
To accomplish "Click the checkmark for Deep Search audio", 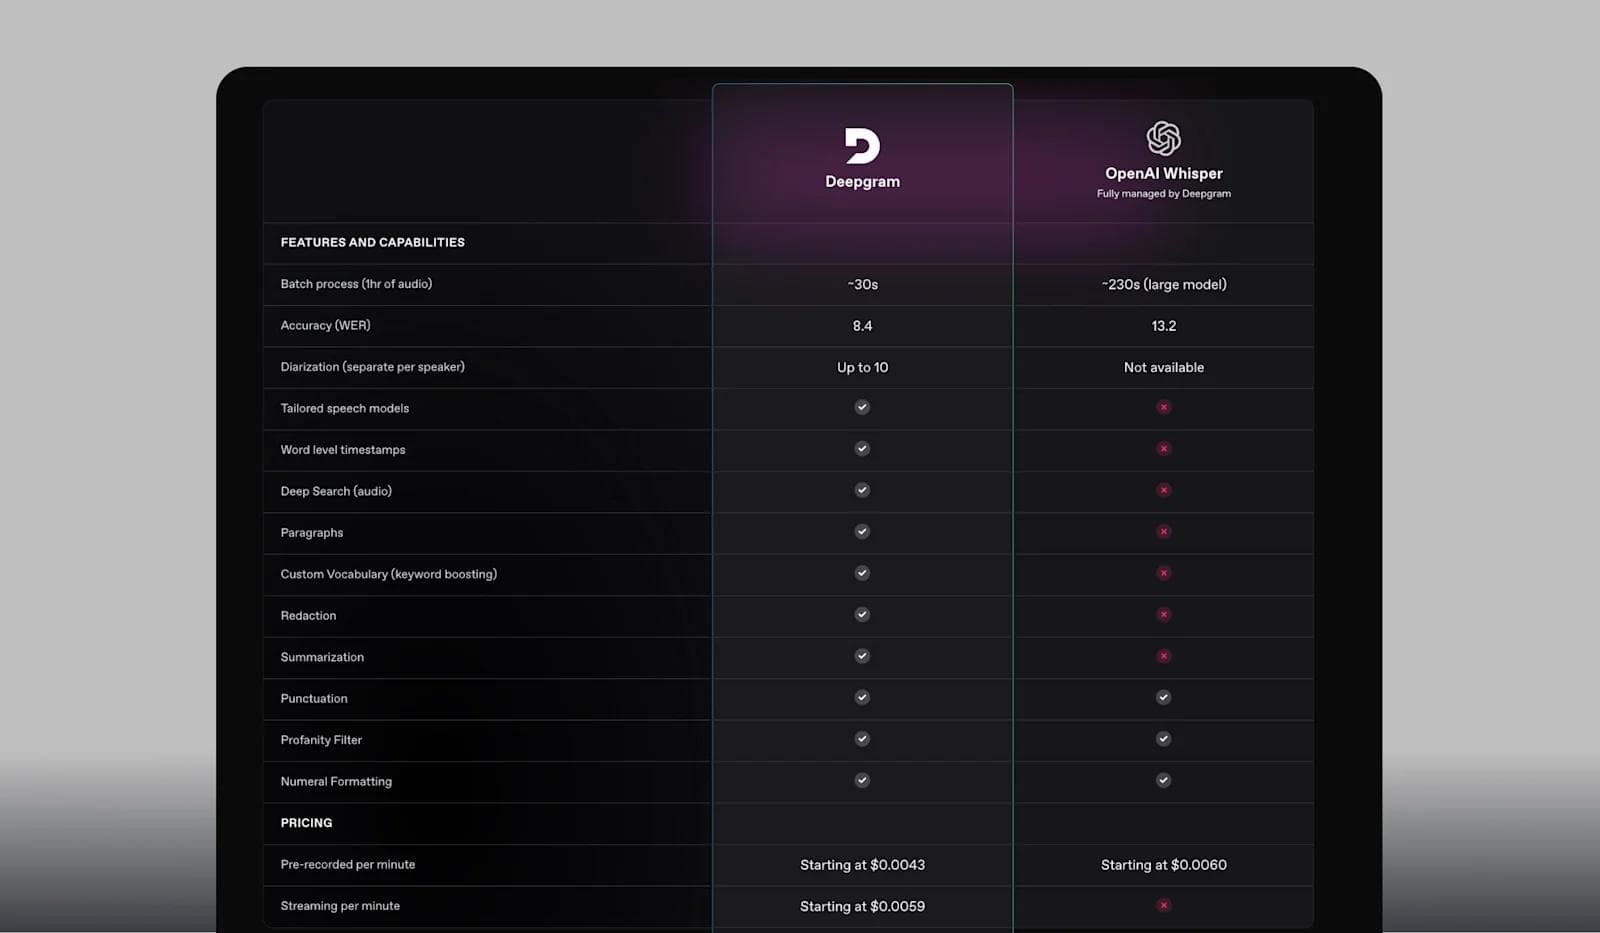I will point(862,490).
